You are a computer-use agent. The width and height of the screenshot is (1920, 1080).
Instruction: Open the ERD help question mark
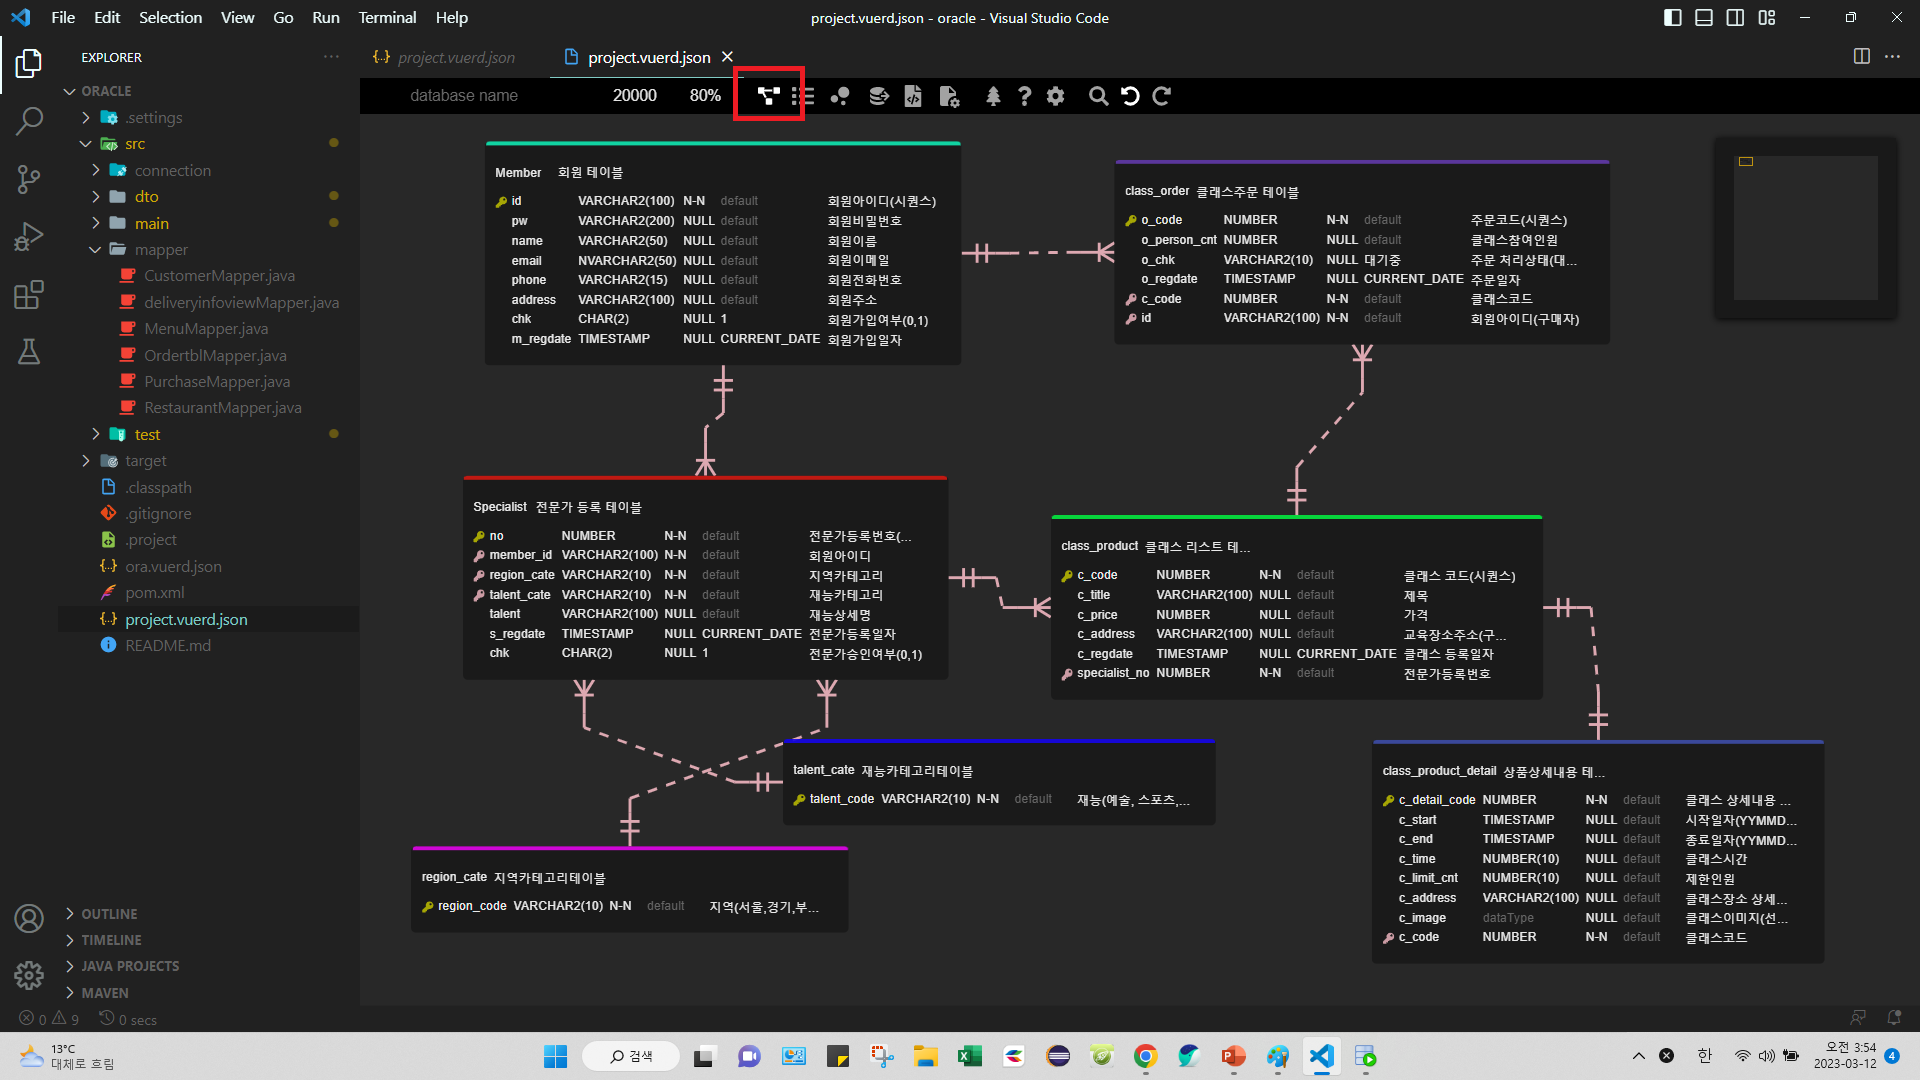pos(1024,96)
